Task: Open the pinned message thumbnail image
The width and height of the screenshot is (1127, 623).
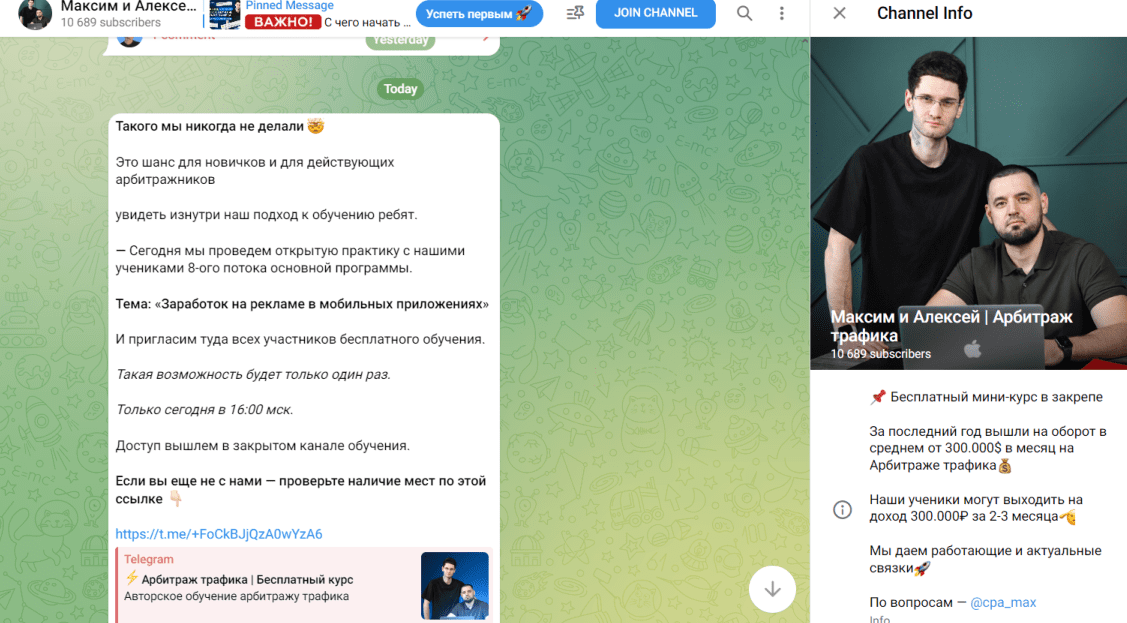Action: coord(224,14)
